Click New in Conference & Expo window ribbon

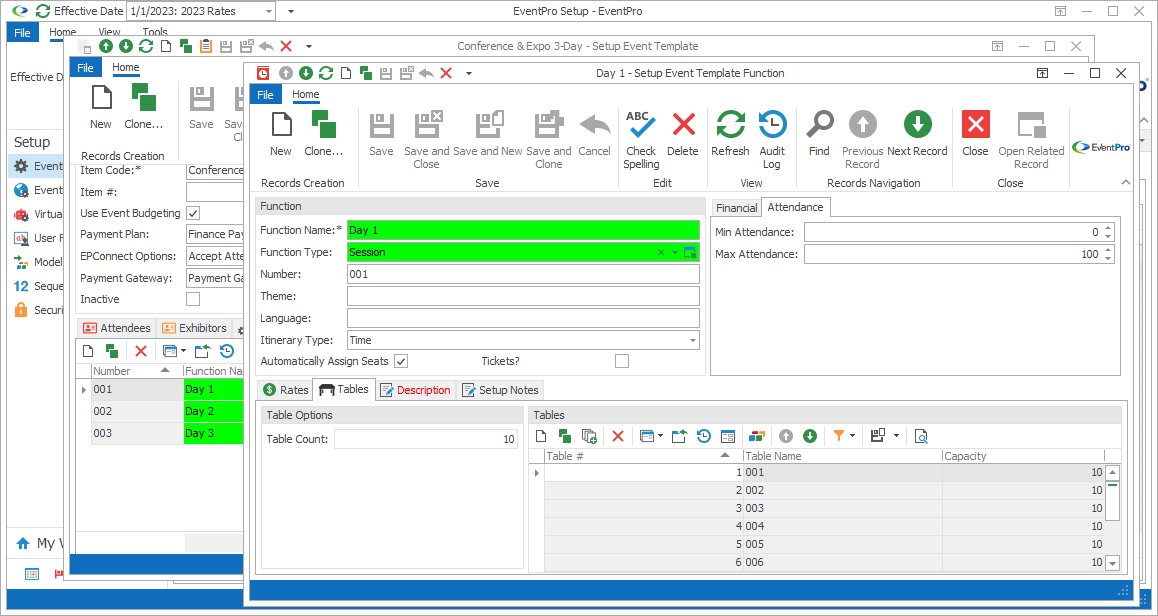(100, 106)
